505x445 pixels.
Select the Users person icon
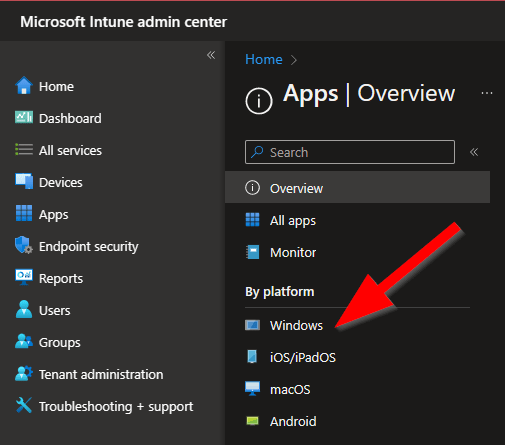(x=24, y=309)
